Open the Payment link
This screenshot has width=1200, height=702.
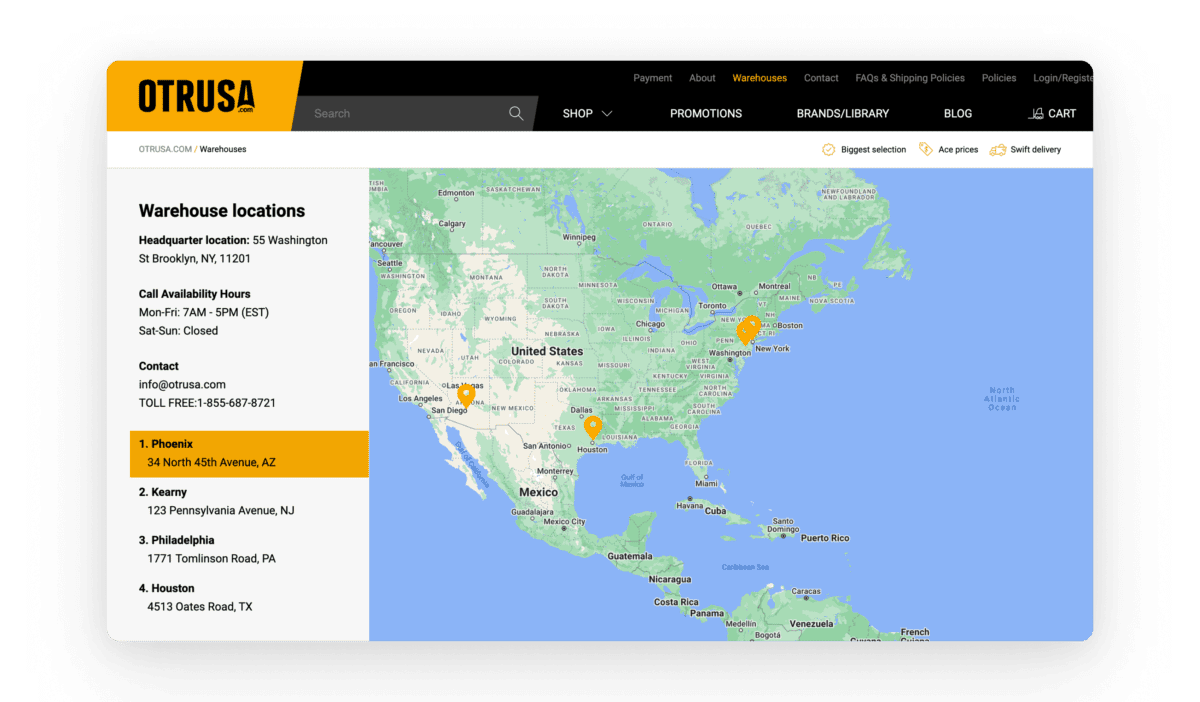point(652,78)
